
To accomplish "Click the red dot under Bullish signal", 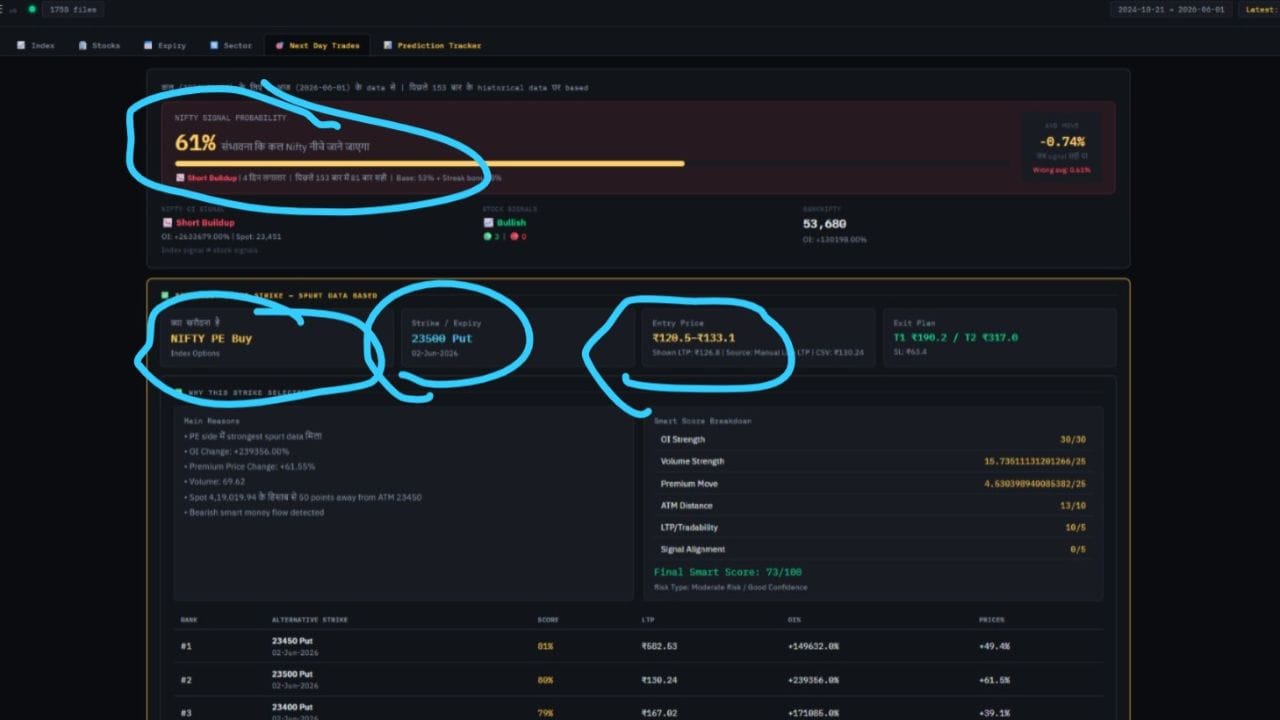I will tap(514, 237).
